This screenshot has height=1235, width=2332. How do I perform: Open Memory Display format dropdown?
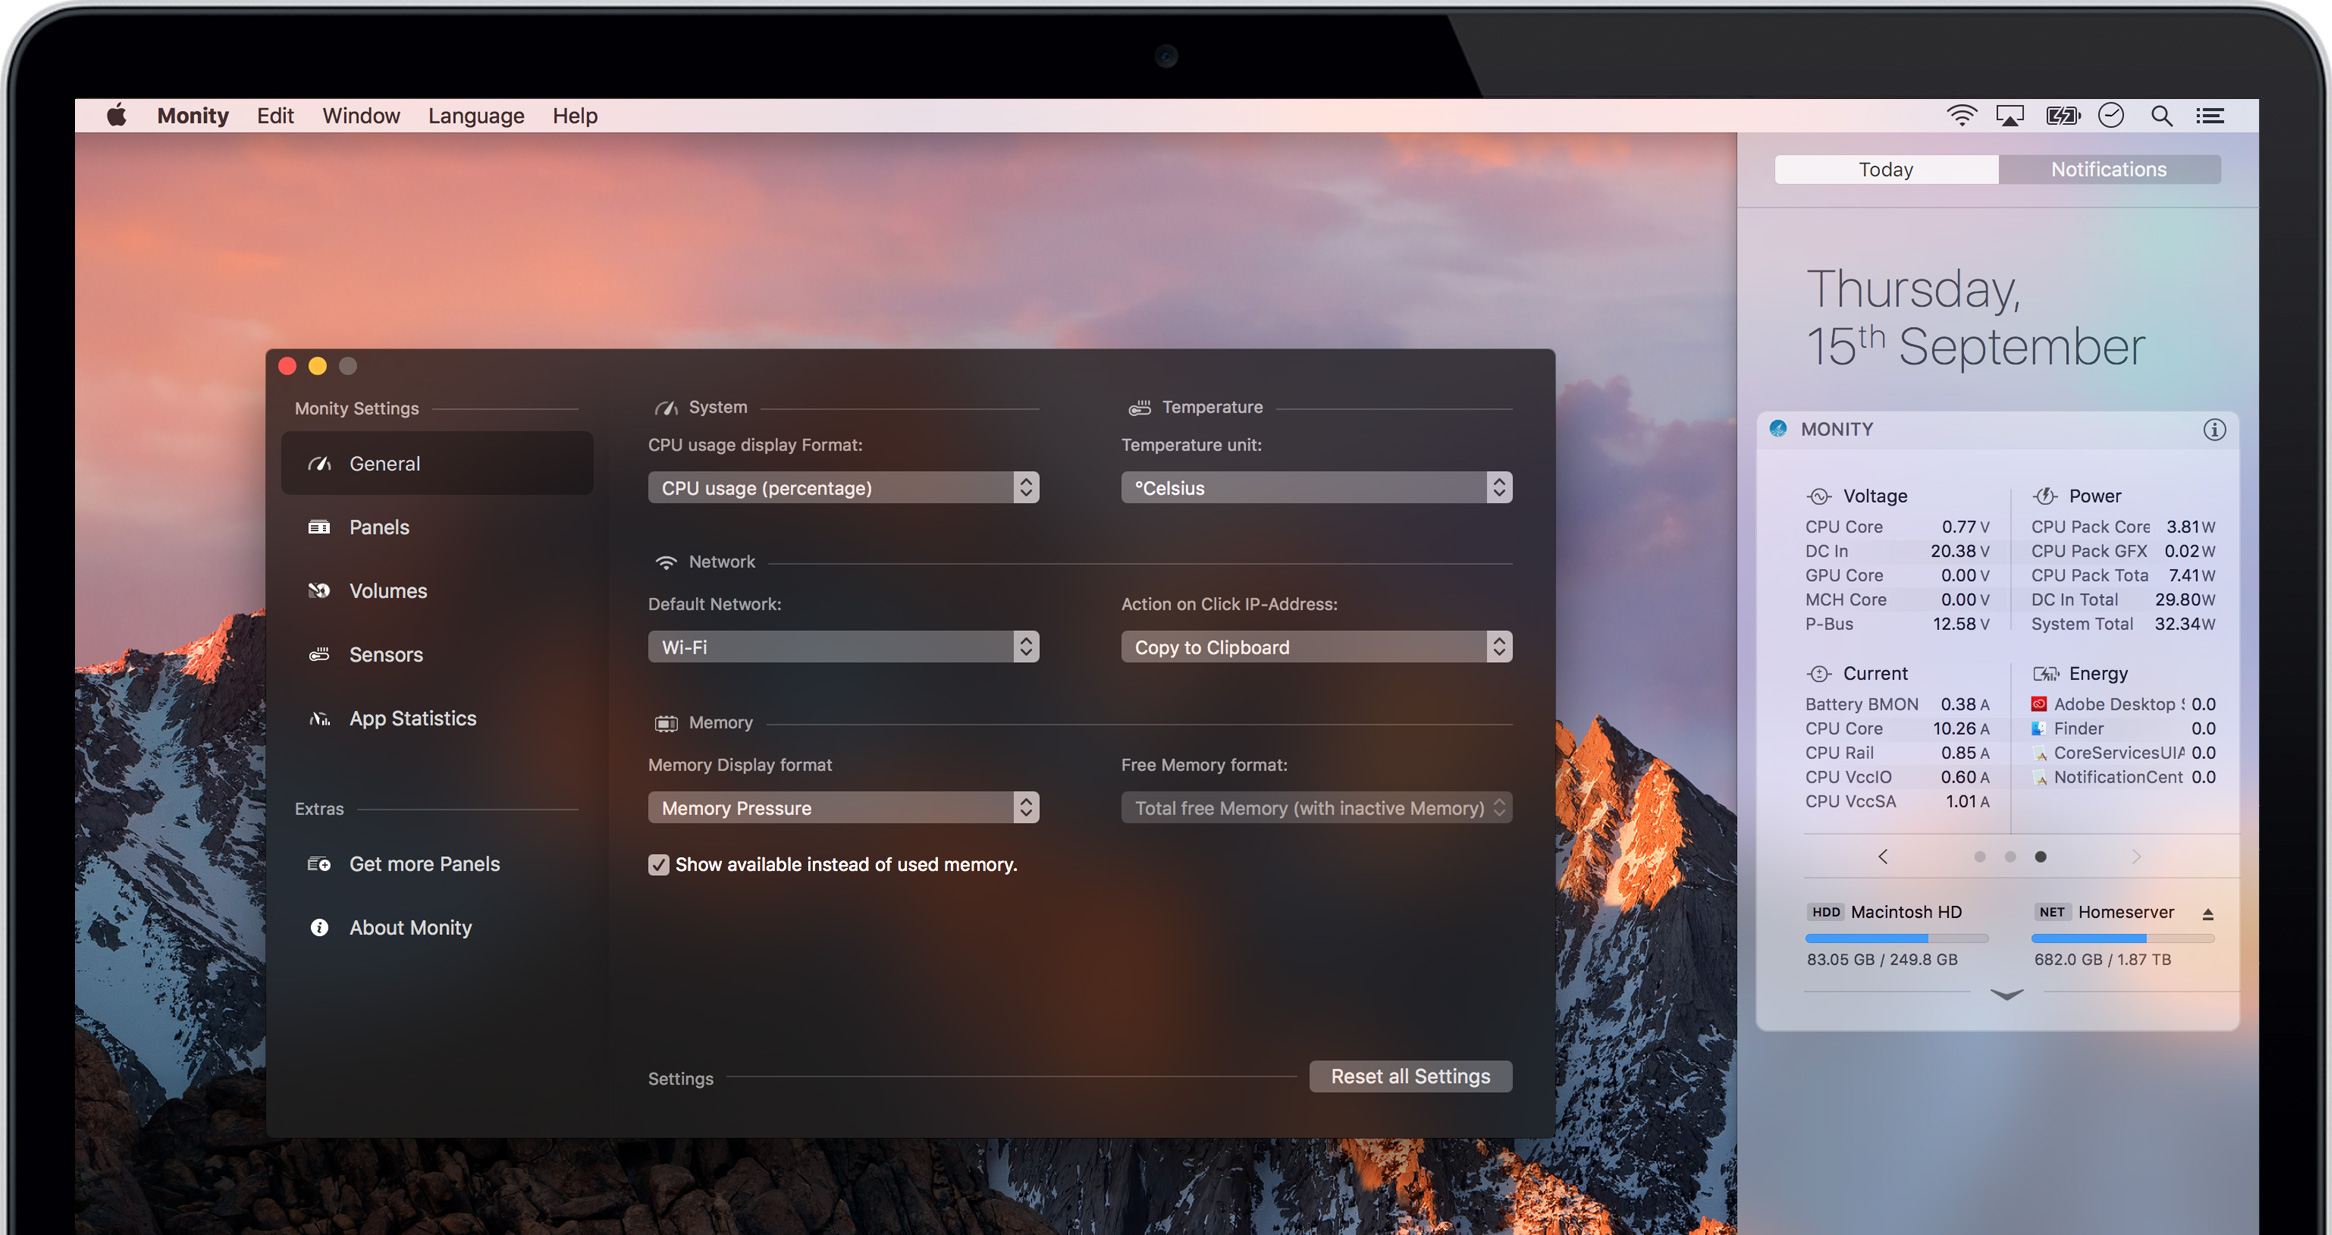(843, 808)
